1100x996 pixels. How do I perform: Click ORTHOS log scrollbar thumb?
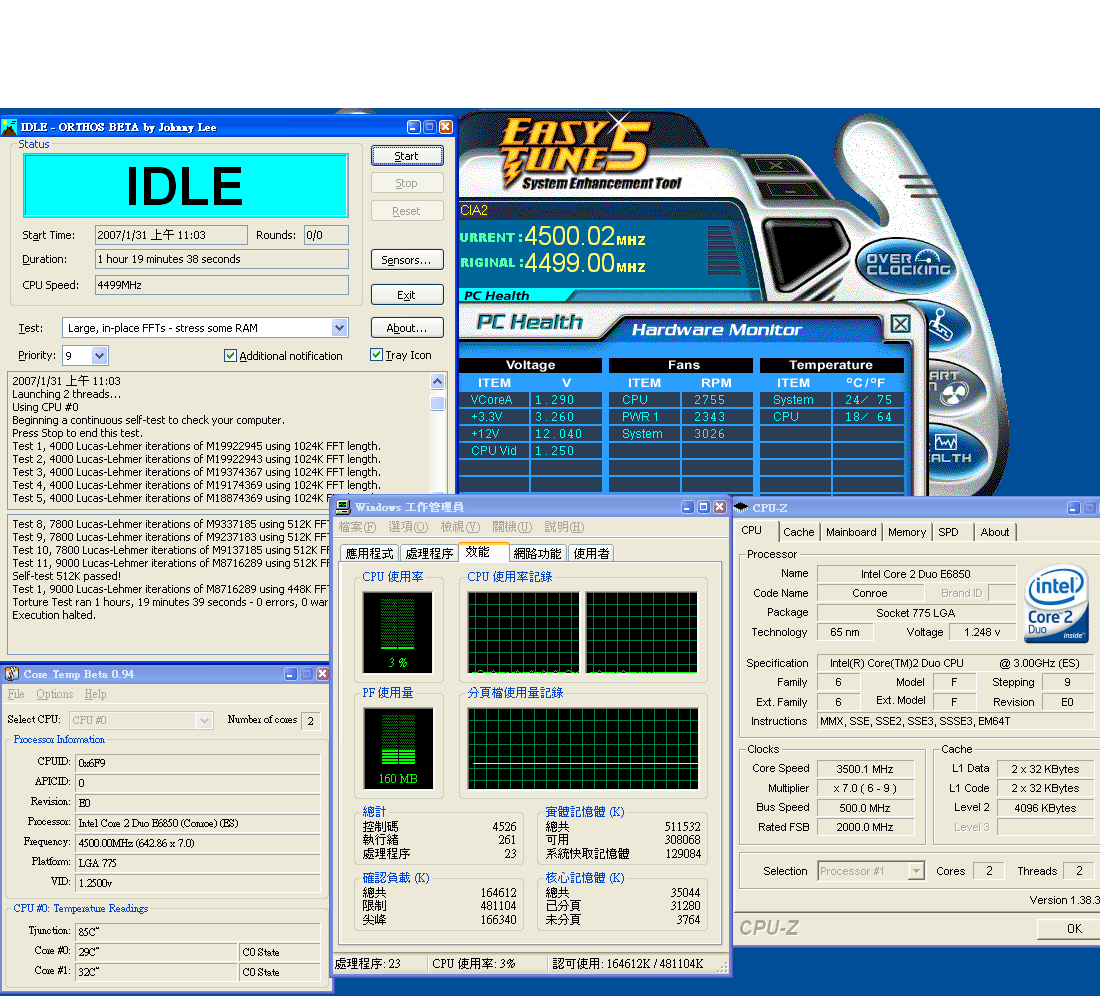438,403
